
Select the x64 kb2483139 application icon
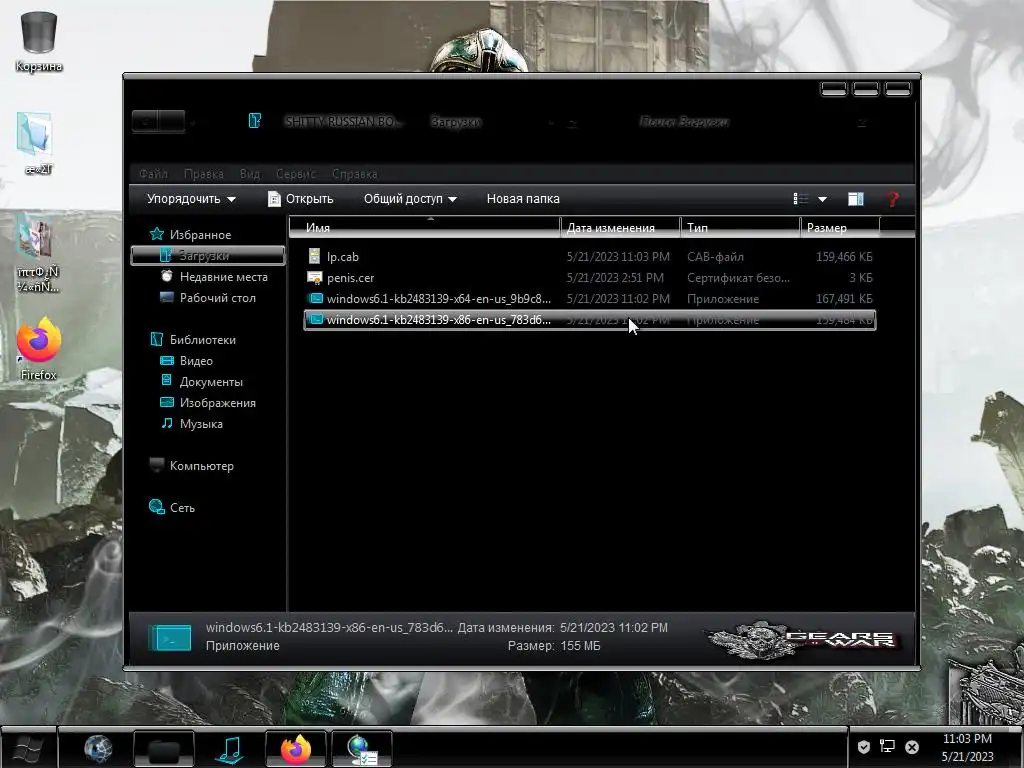(x=315, y=298)
